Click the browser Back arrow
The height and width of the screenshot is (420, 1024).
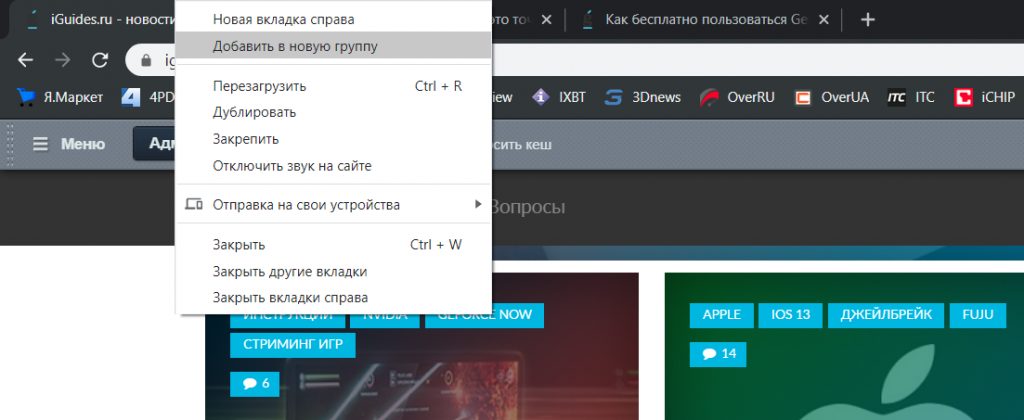coord(25,60)
